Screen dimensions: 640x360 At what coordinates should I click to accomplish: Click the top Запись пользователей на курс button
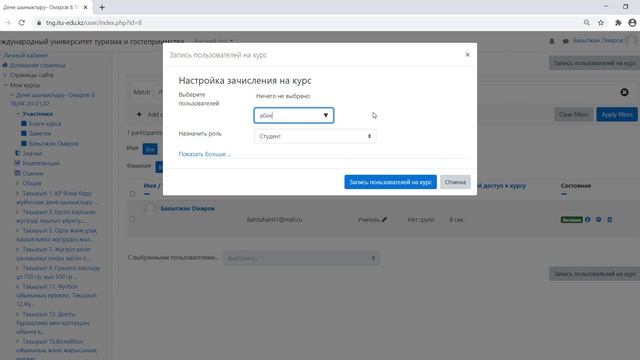(x=594, y=63)
